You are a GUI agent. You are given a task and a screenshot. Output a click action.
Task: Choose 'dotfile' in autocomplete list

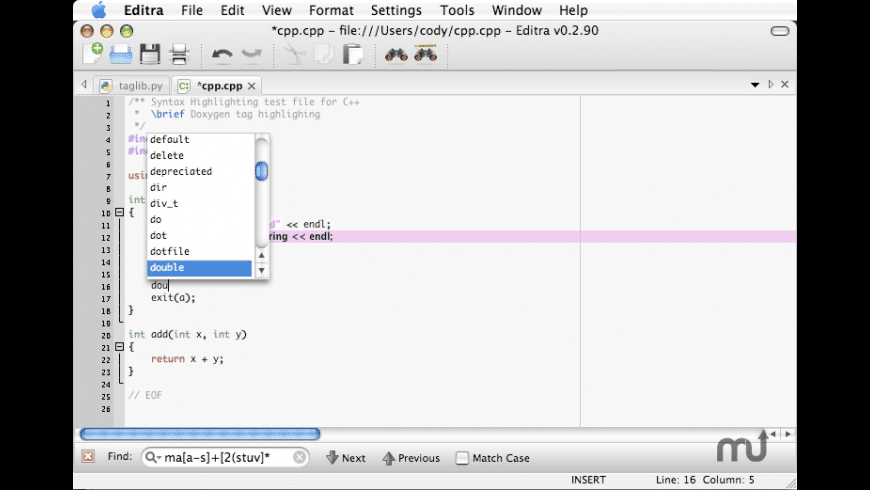(x=199, y=251)
